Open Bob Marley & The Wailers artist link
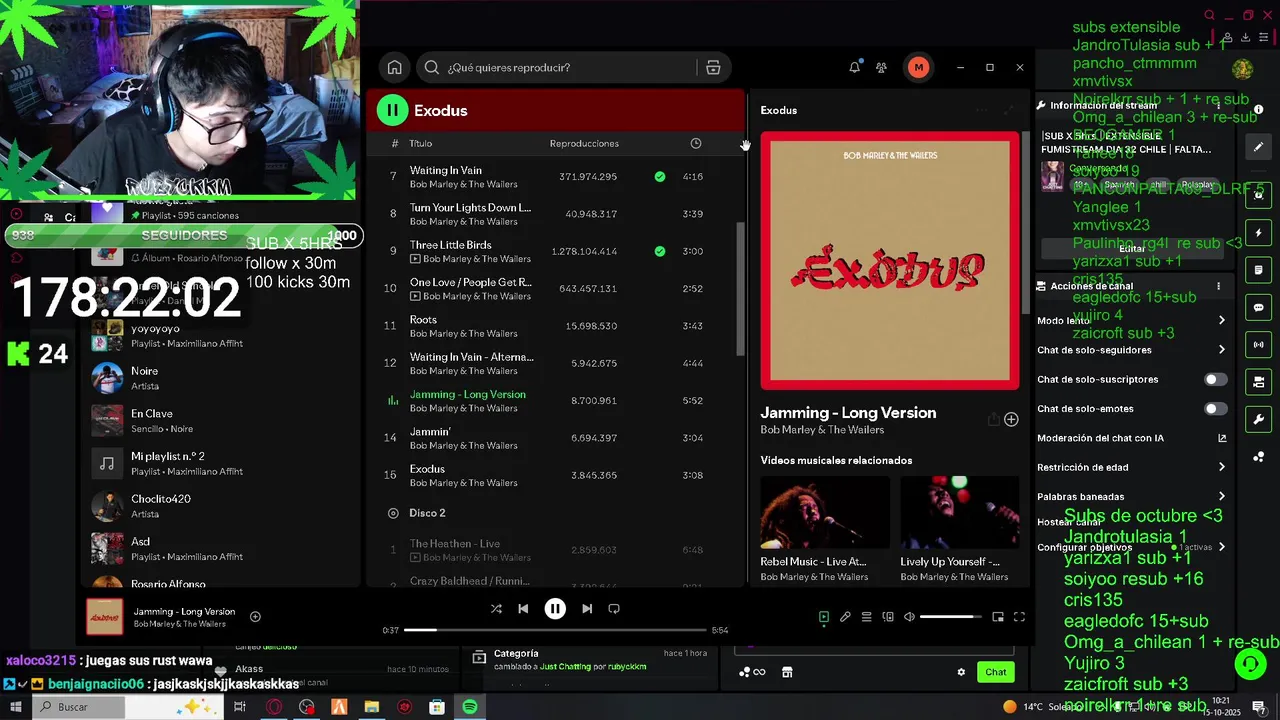 822,430
